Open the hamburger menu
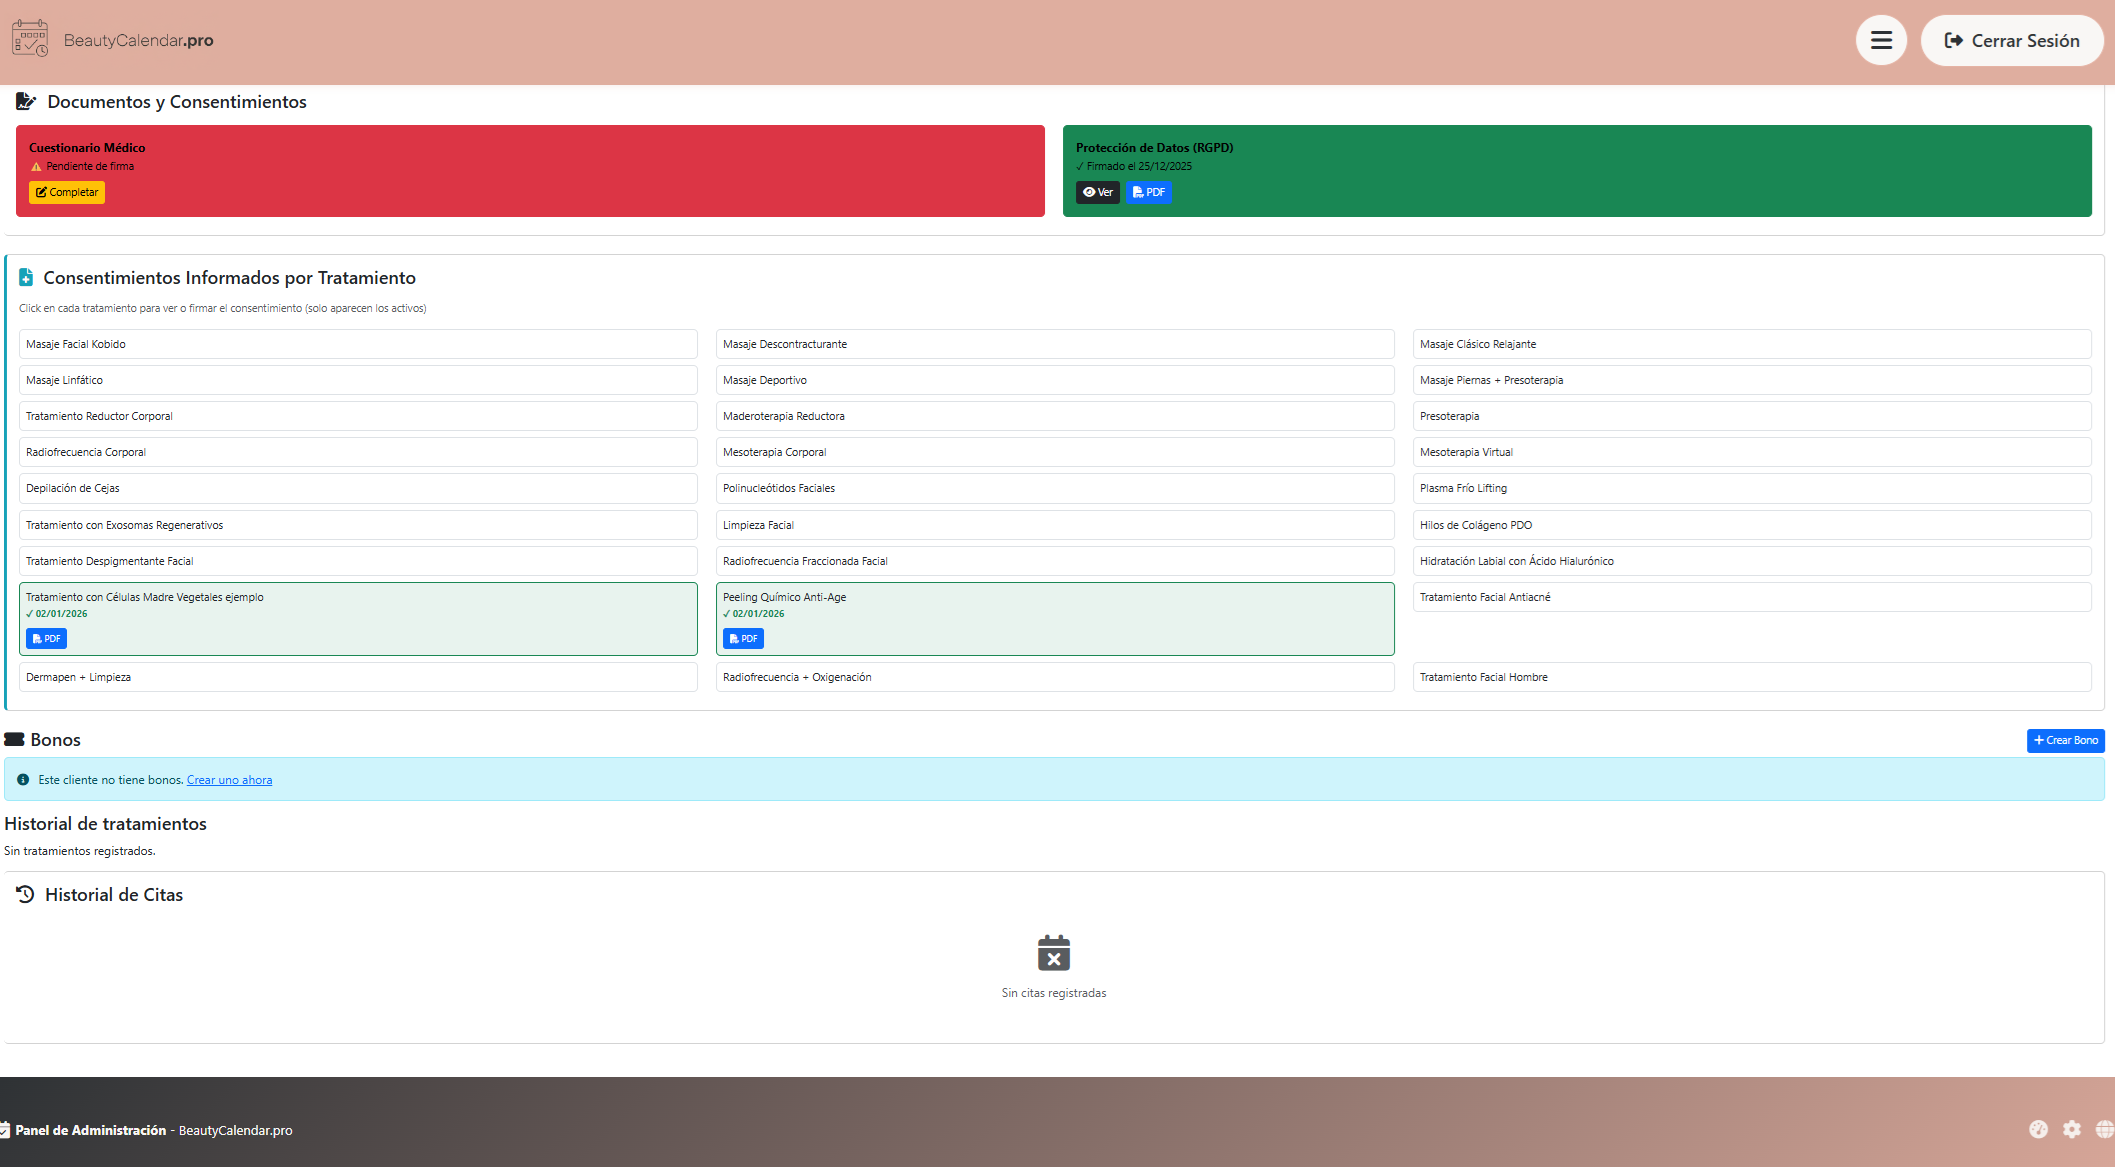This screenshot has height=1169, width=2115. [1880, 41]
